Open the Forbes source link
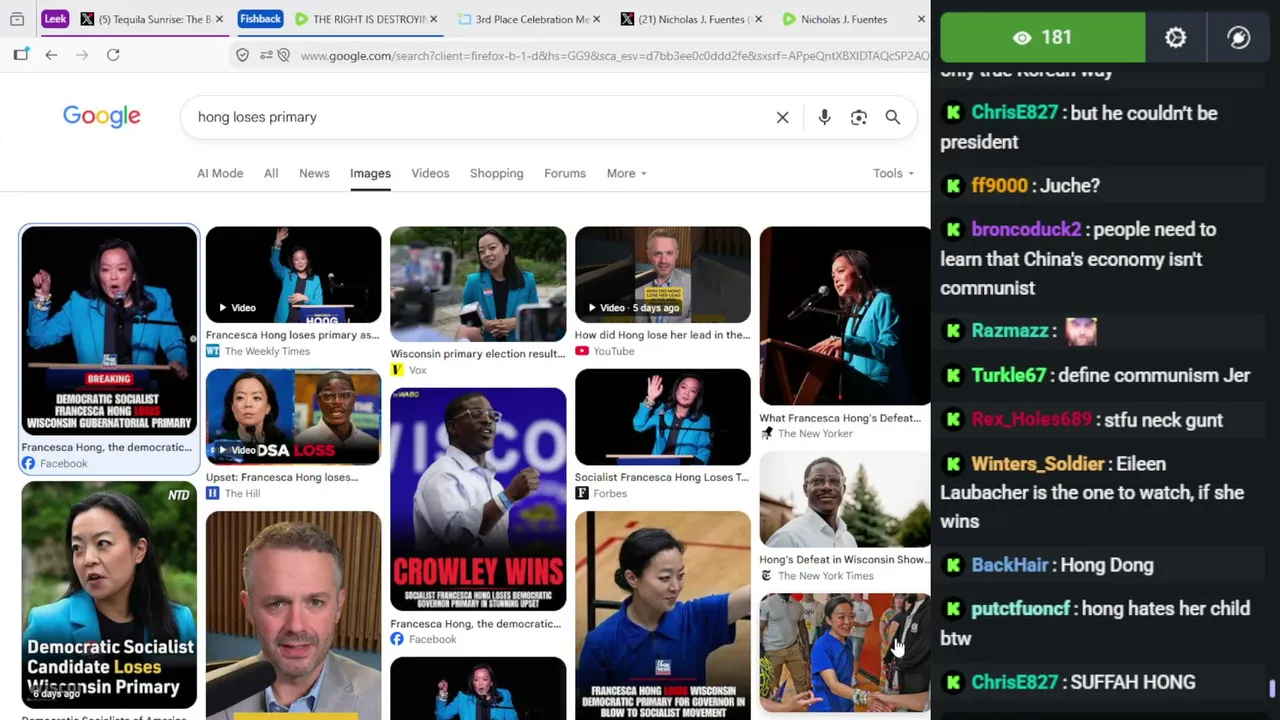This screenshot has height=720, width=1280. pyautogui.click(x=601, y=493)
